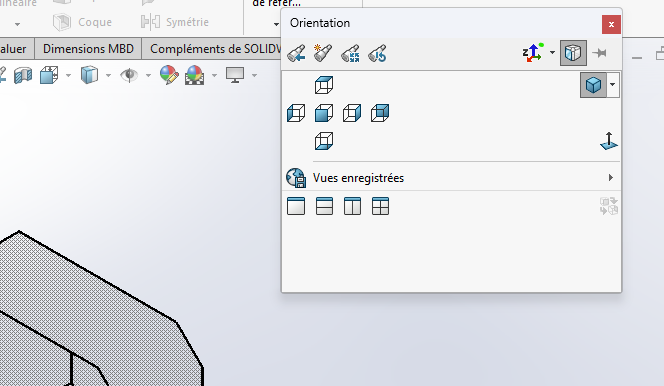Open the Dimensions MBD tab
The height and width of the screenshot is (386, 664).
coord(88,49)
